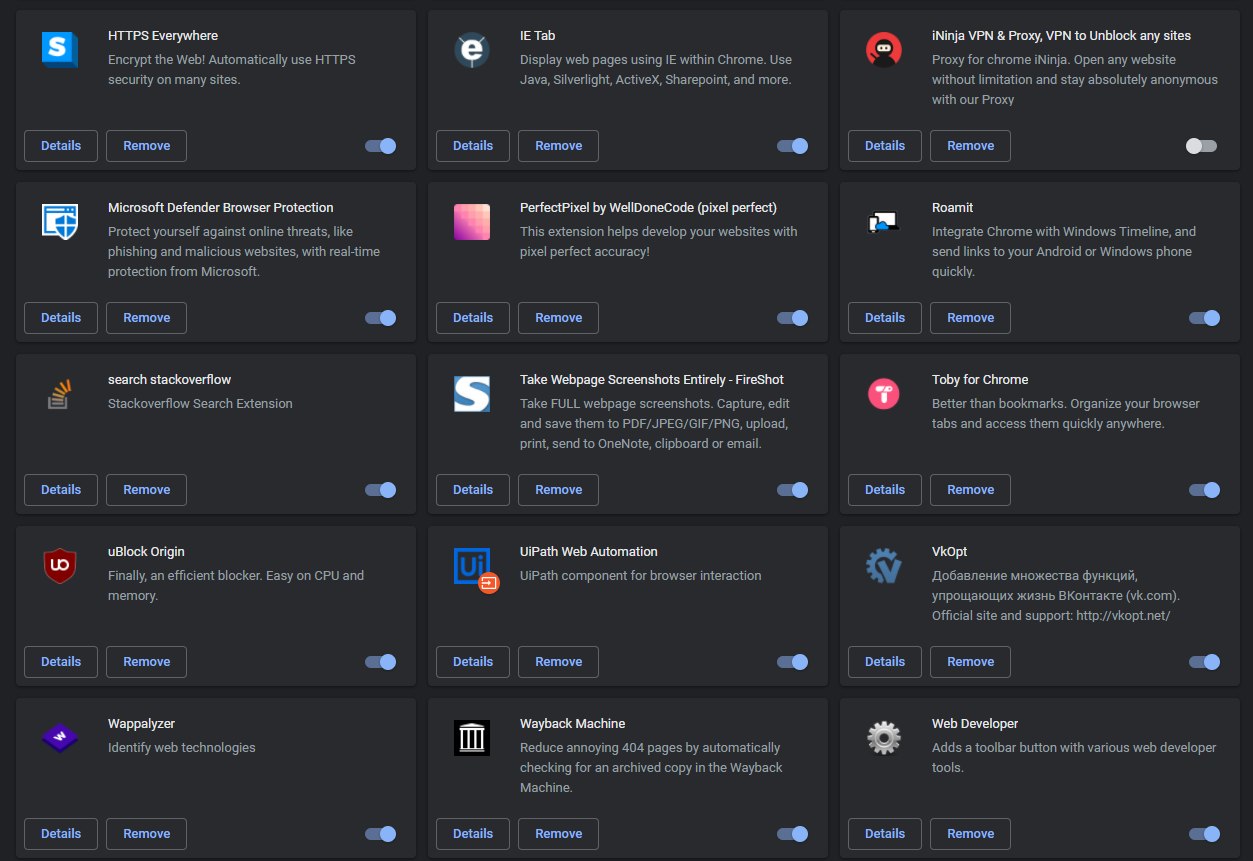Image resolution: width=1253 pixels, height=861 pixels.
Task: Remove the FireShot screenshot extension
Action: point(558,490)
